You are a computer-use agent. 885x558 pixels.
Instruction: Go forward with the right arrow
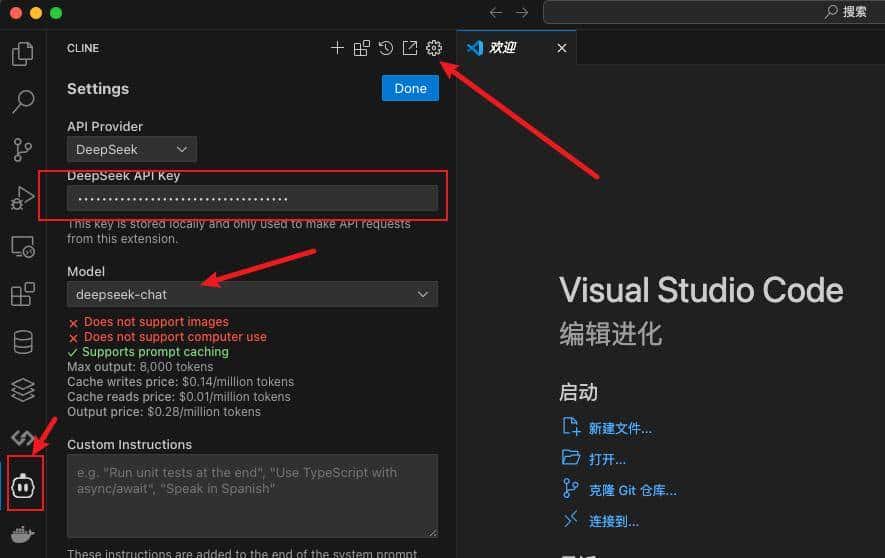click(522, 12)
